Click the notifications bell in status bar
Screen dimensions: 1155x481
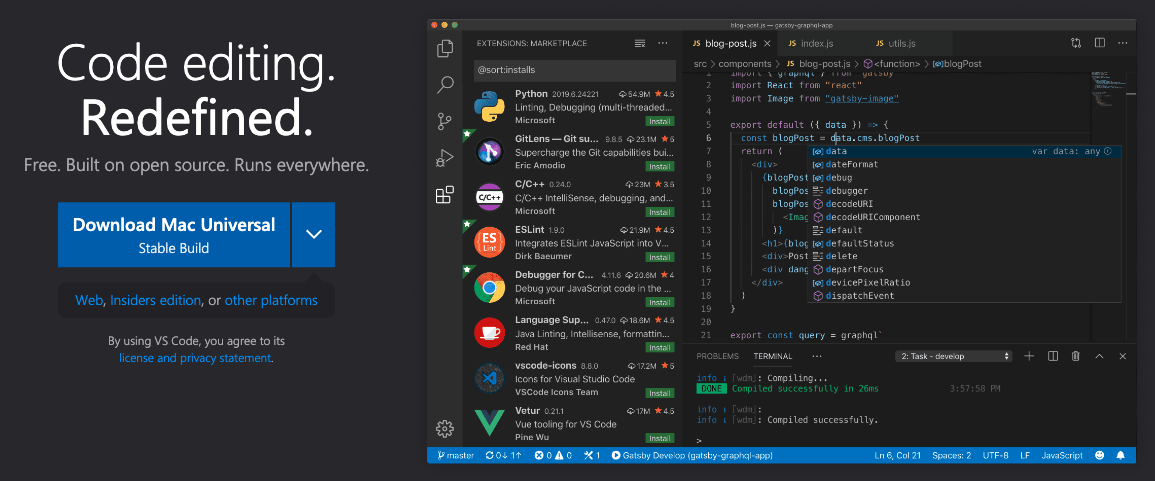[1121, 455]
